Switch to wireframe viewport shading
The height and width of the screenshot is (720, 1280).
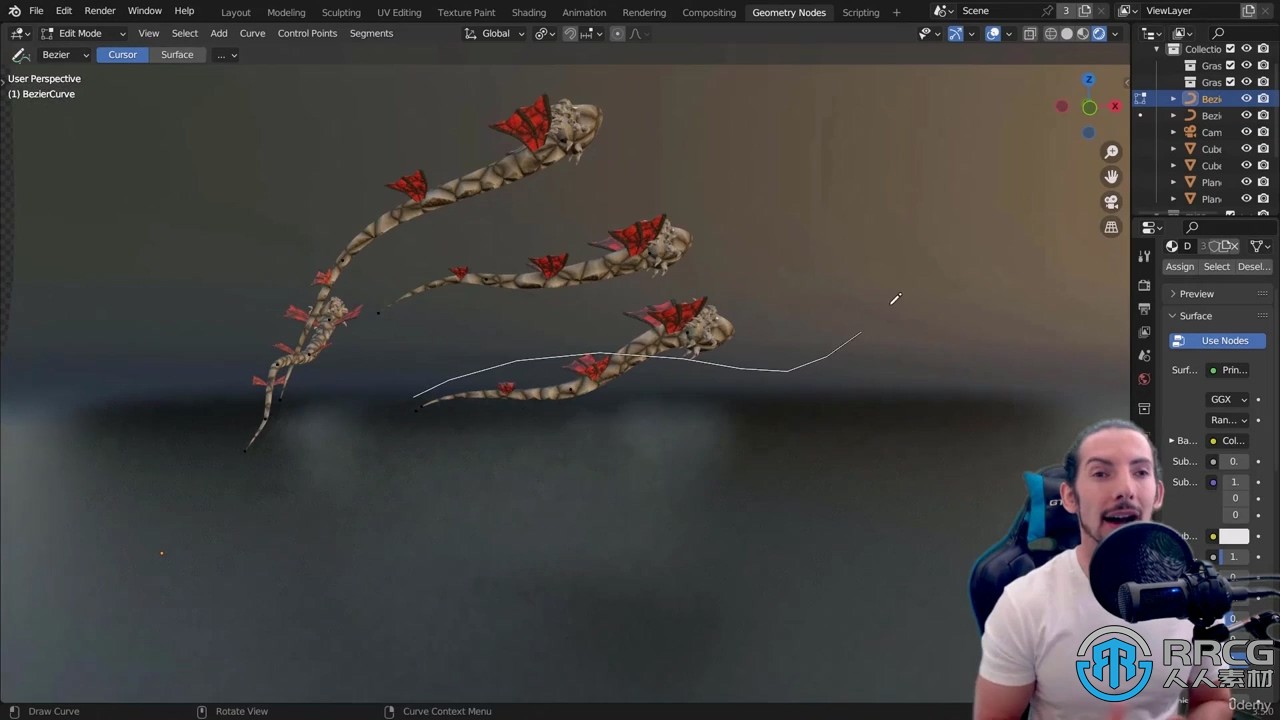point(1051,33)
